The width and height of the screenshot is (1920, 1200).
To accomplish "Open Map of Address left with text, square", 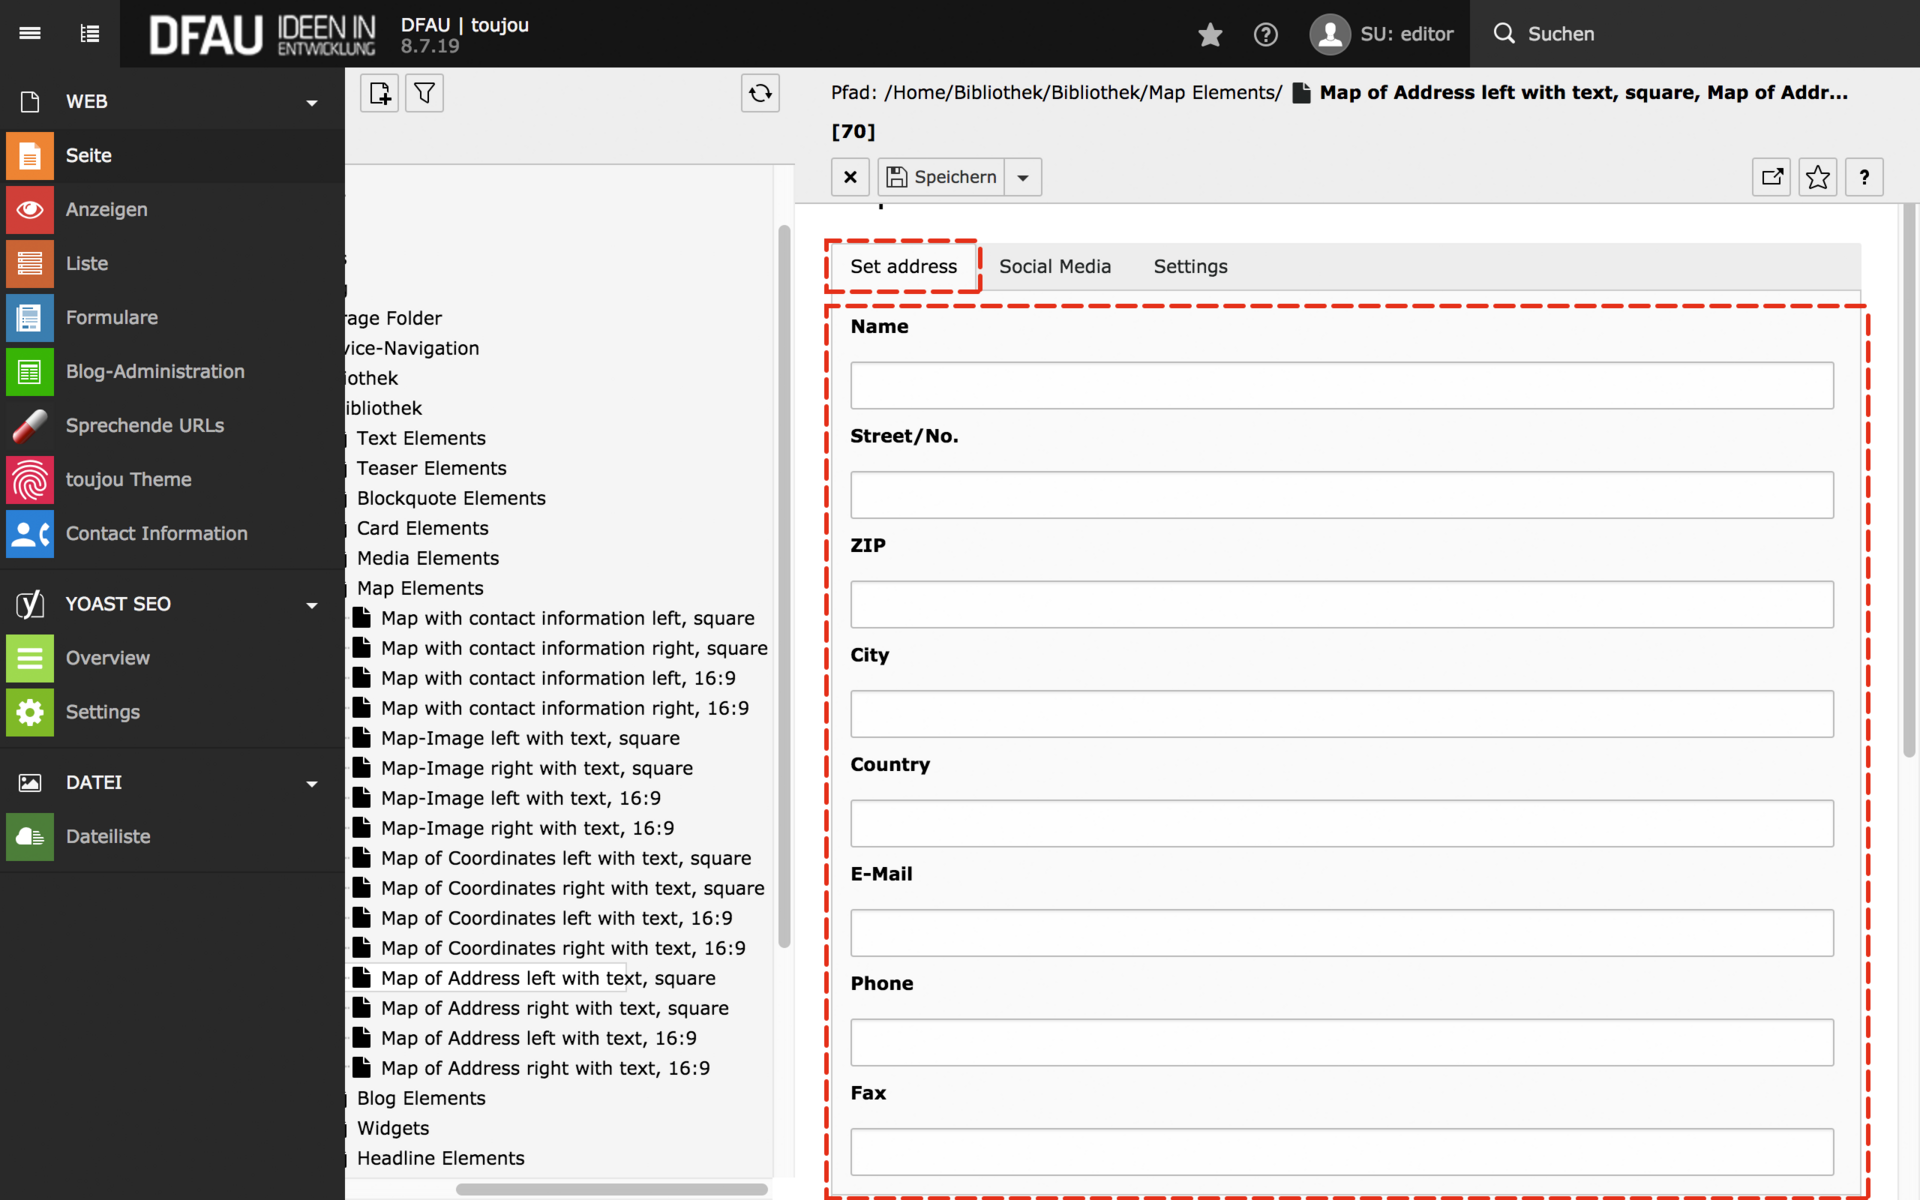I will point(548,978).
